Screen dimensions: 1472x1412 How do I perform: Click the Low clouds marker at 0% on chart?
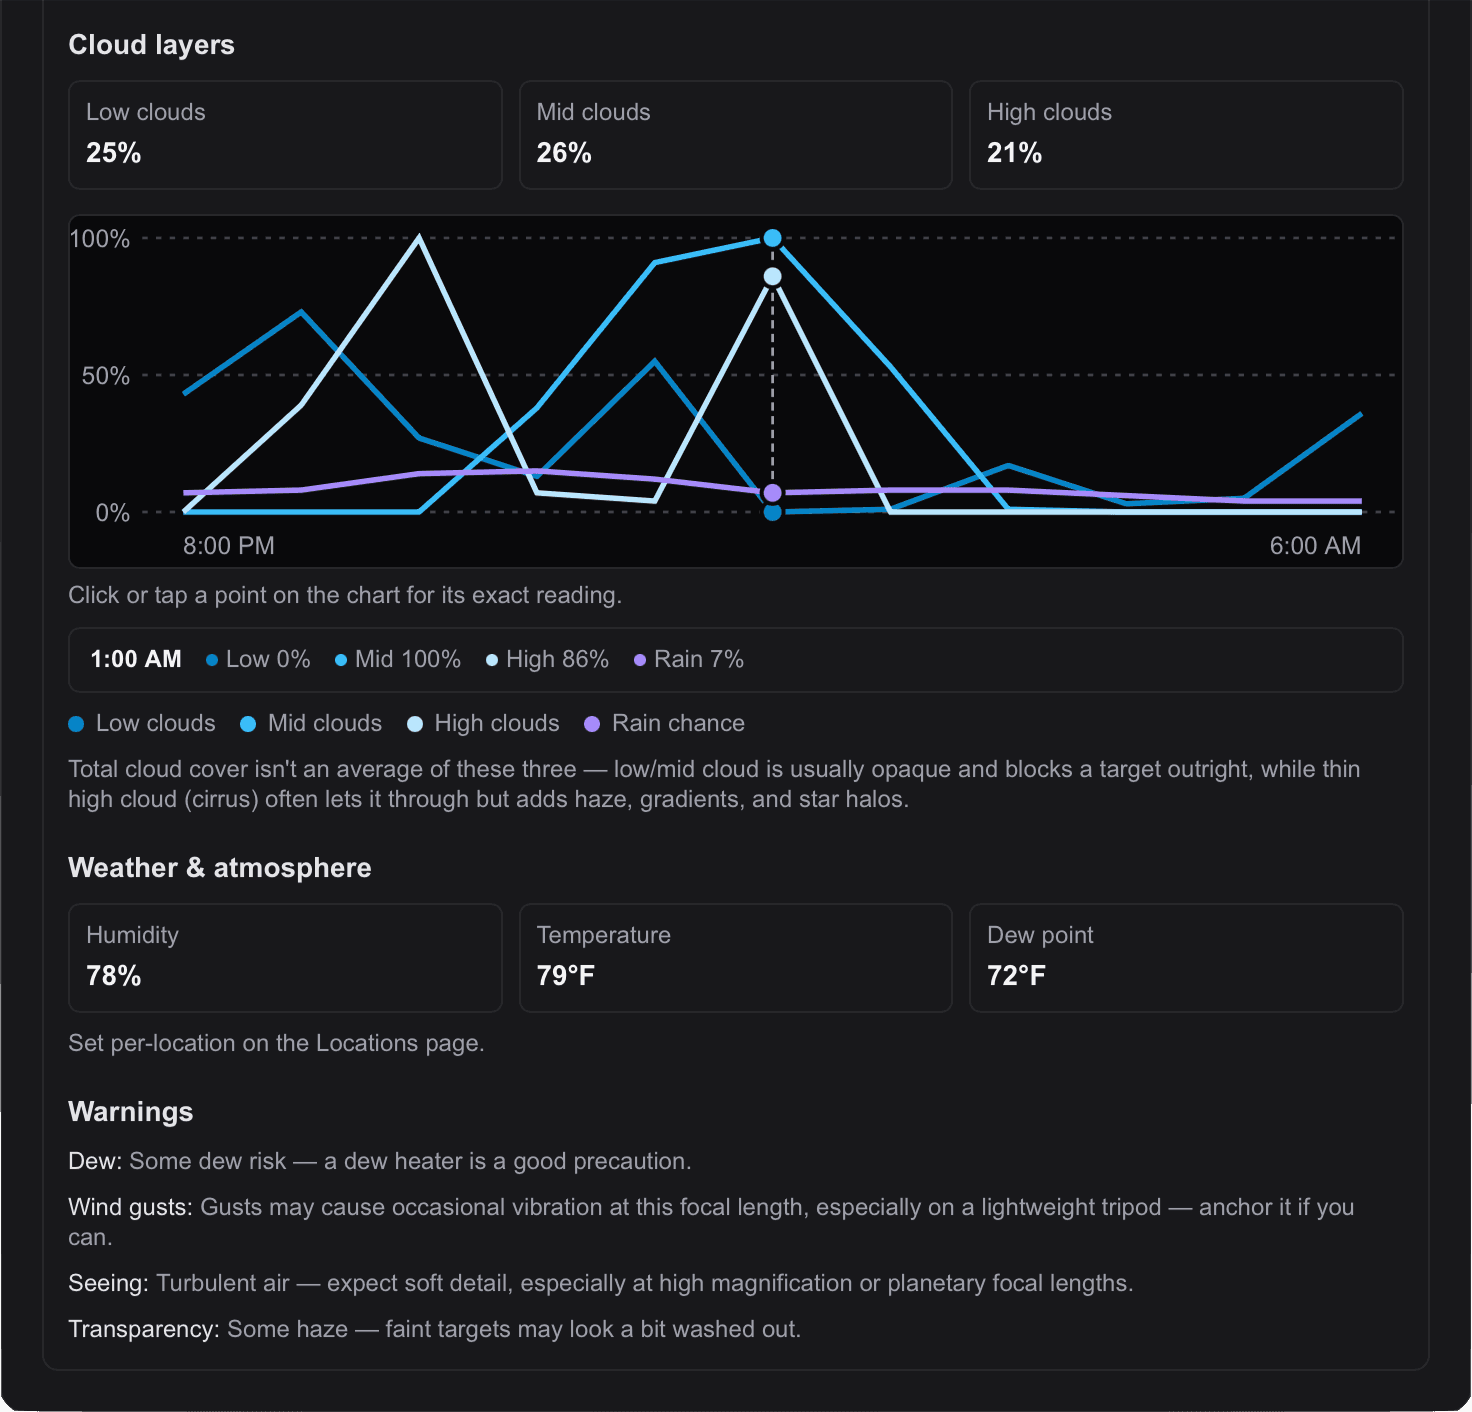(772, 512)
